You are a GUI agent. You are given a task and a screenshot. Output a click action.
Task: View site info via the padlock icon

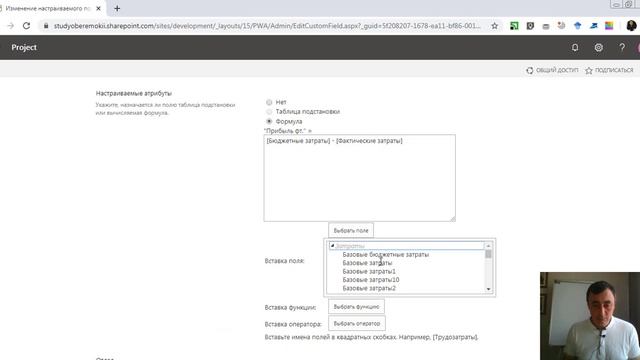(46, 26)
